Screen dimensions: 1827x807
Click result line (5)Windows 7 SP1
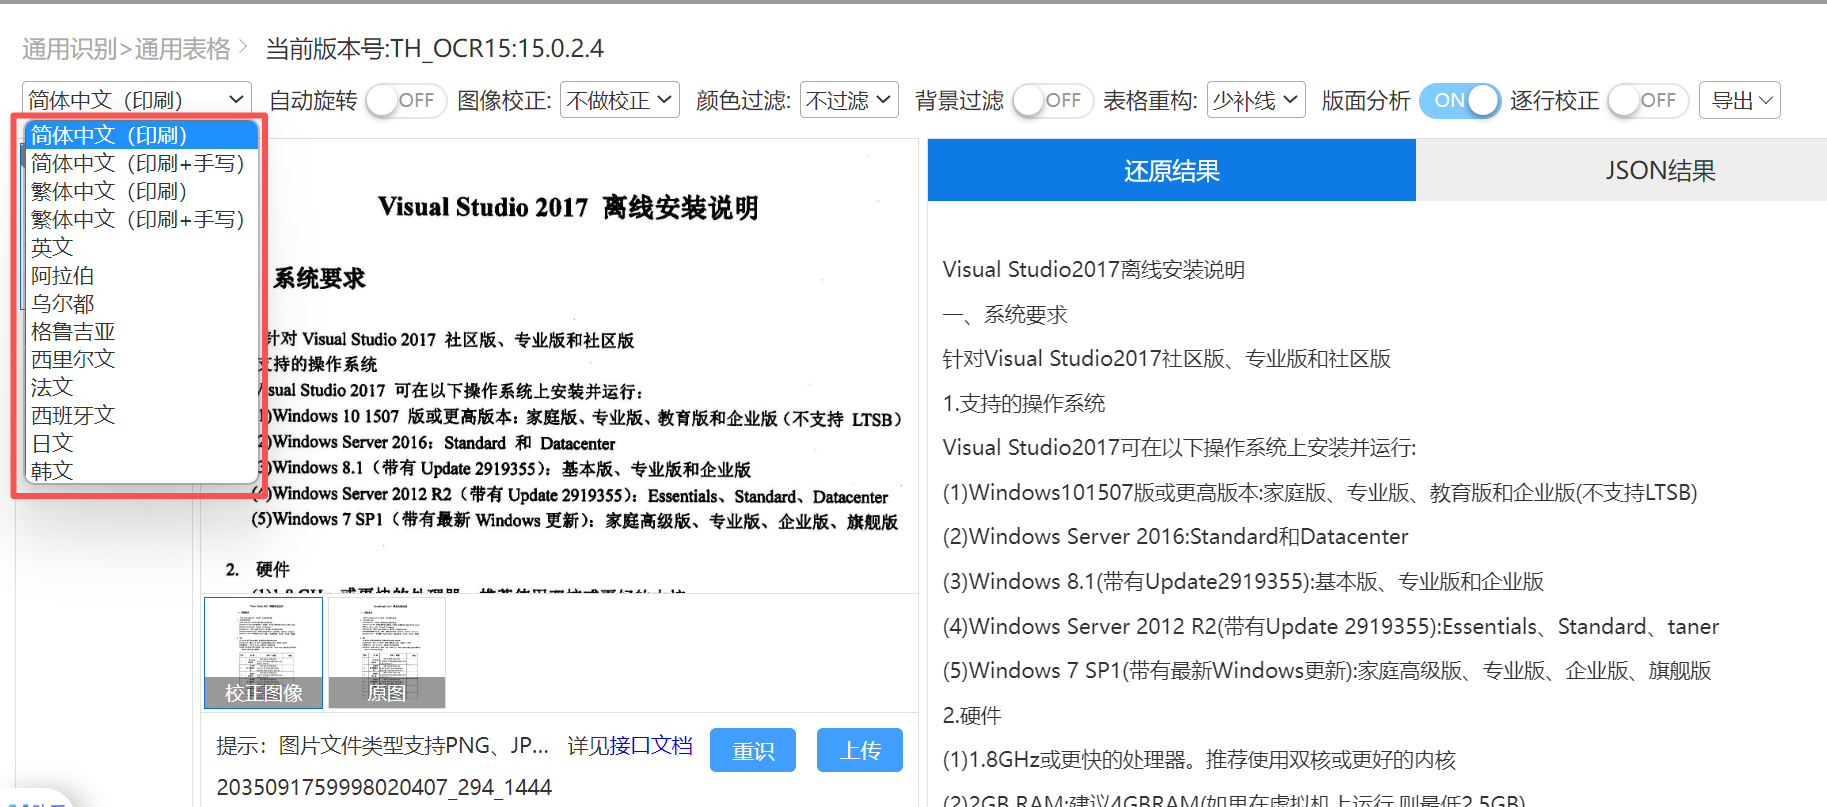point(1327,670)
